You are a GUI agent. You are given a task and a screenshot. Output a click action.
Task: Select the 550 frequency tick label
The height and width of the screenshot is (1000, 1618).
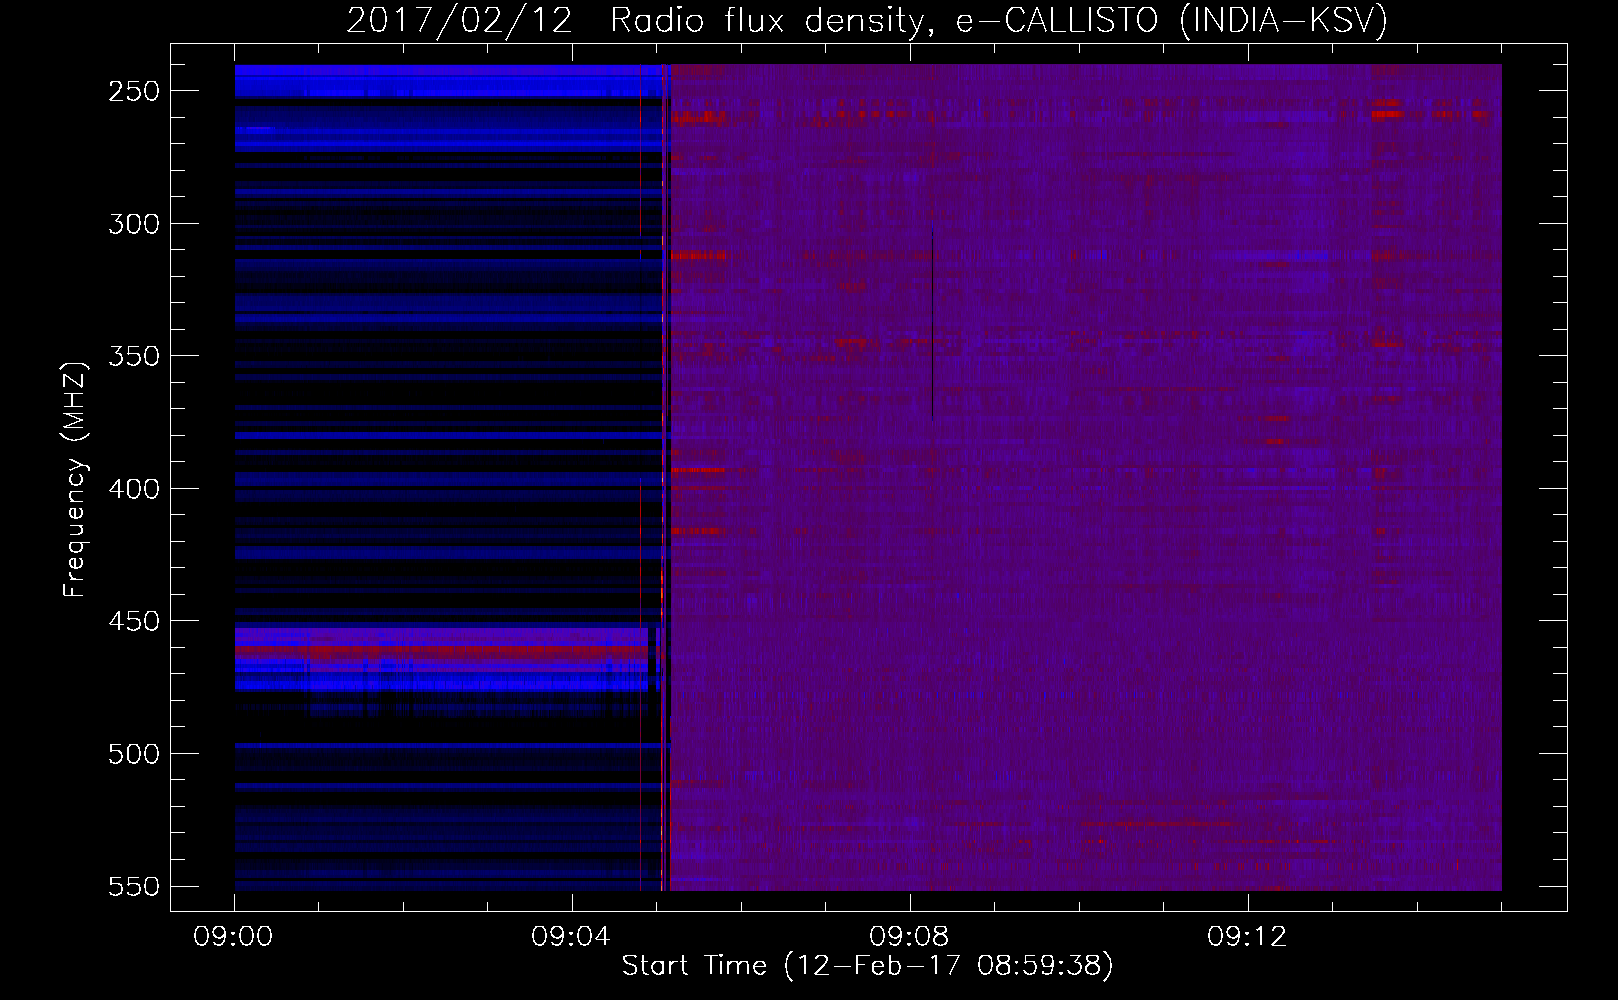point(134,886)
